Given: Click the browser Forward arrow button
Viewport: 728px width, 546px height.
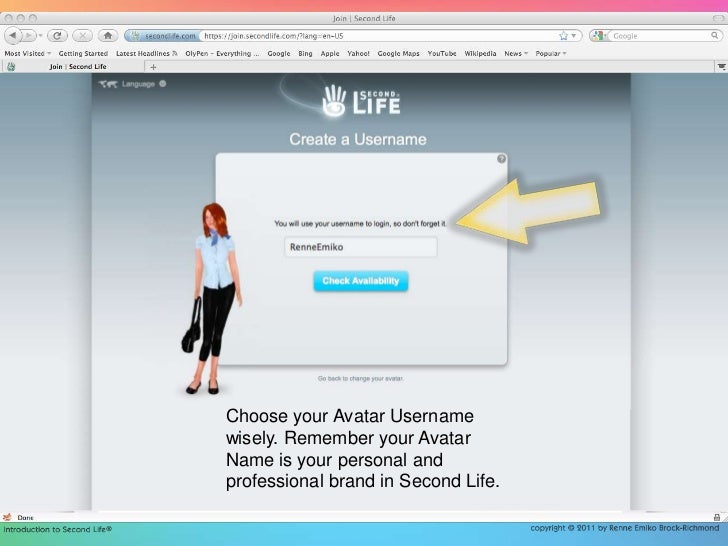Looking at the screenshot, I should 29,36.
